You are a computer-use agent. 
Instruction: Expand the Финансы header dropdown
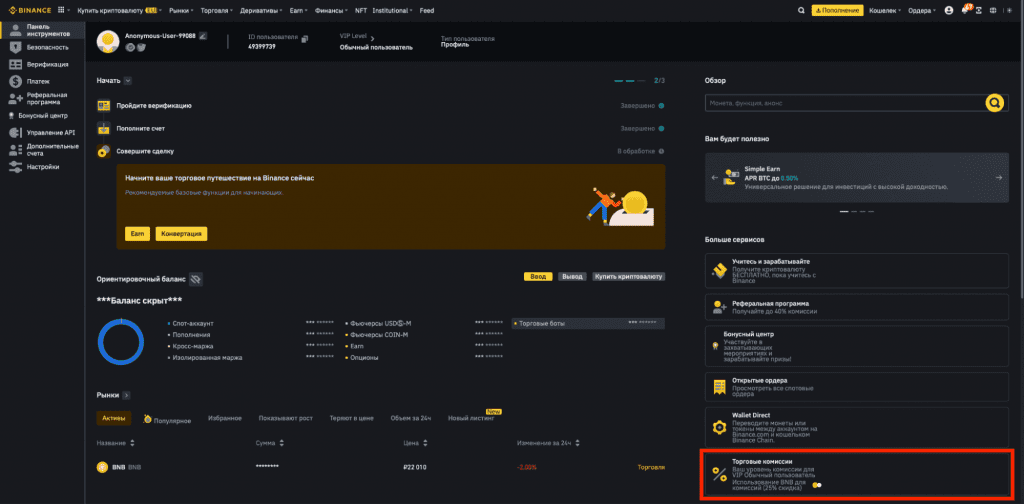[331, 10]
